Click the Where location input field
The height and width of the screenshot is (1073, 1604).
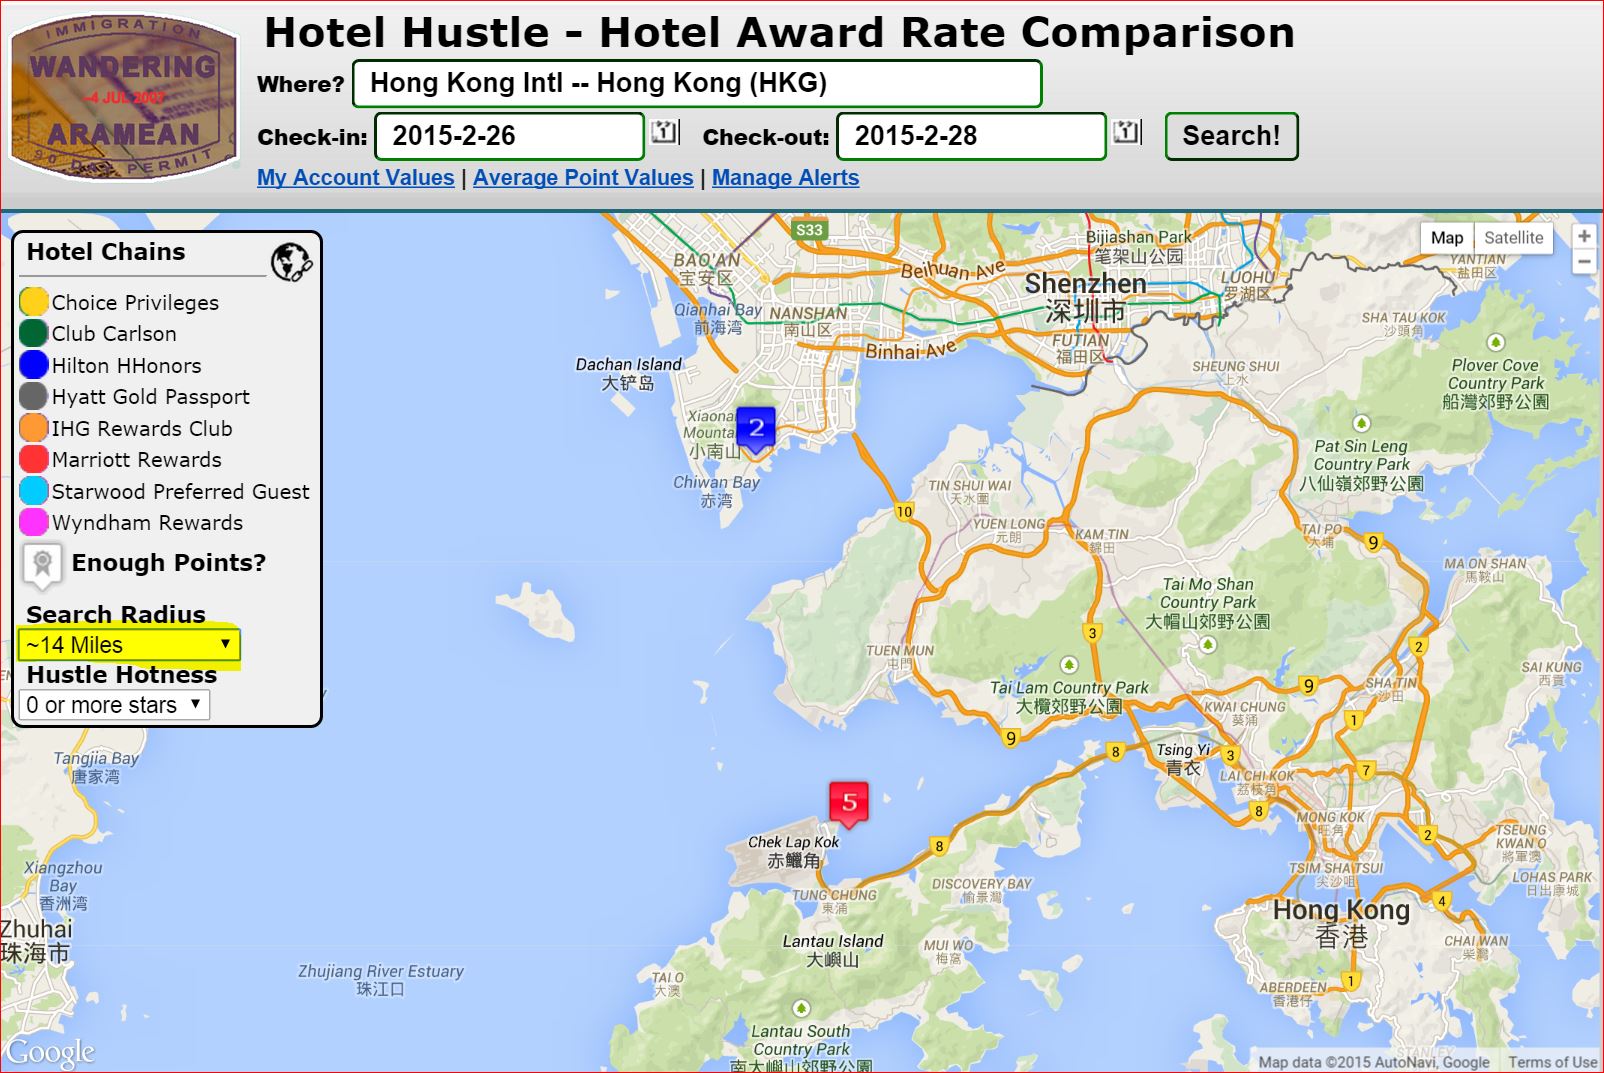[x=697, y=84]
